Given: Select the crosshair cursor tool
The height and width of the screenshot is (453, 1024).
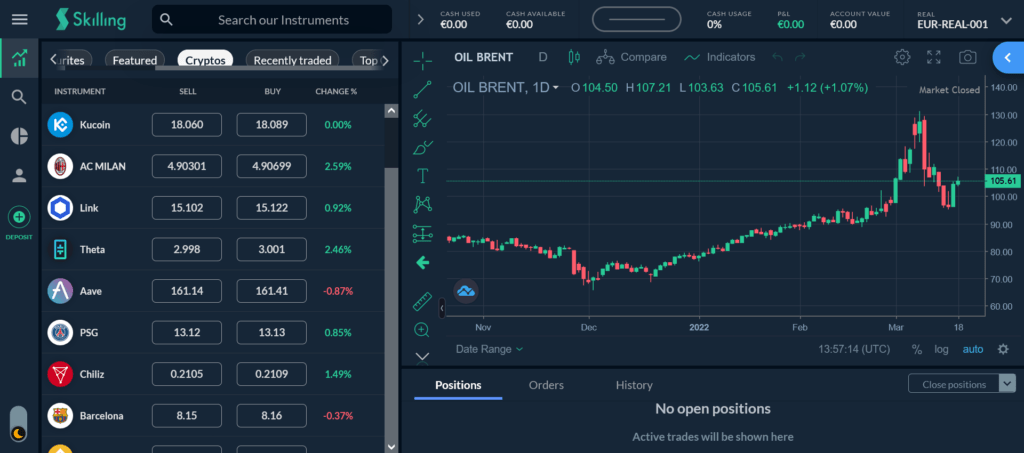Looking at the screenshot, I should point(423,61).
